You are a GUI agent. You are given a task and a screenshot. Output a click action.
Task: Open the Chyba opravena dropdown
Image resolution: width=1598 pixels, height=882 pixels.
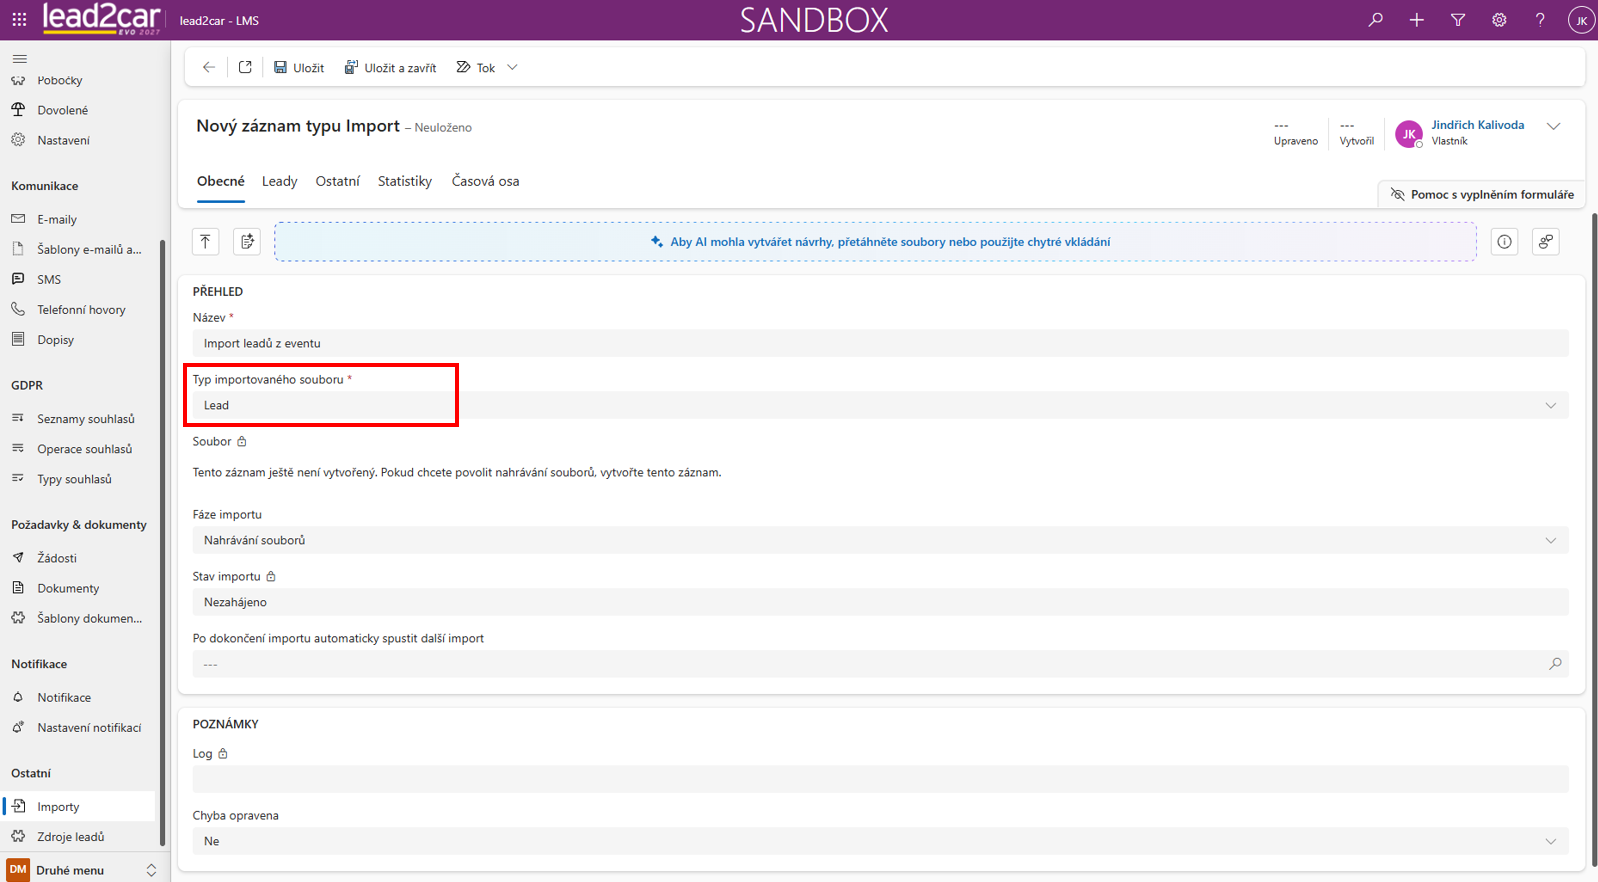click(x=880, y=841)
